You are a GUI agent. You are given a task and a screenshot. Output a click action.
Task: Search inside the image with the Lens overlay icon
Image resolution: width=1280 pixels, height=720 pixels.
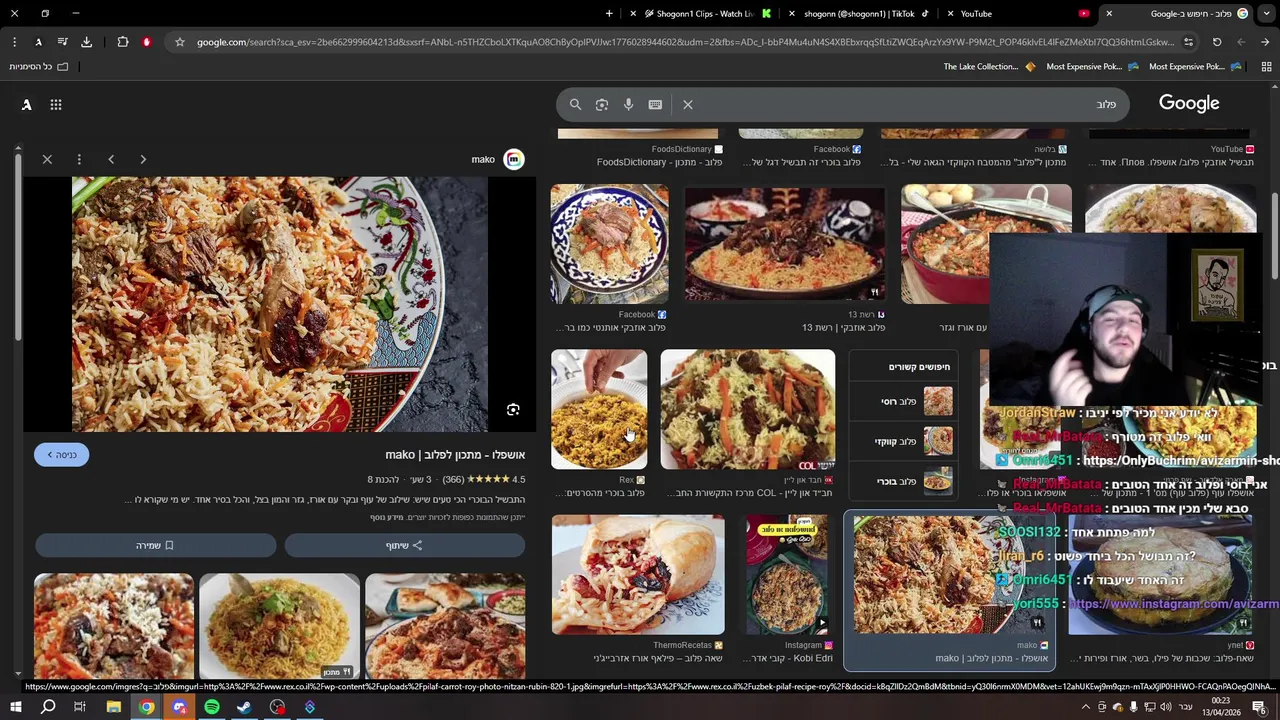click(x=513, y=409)
